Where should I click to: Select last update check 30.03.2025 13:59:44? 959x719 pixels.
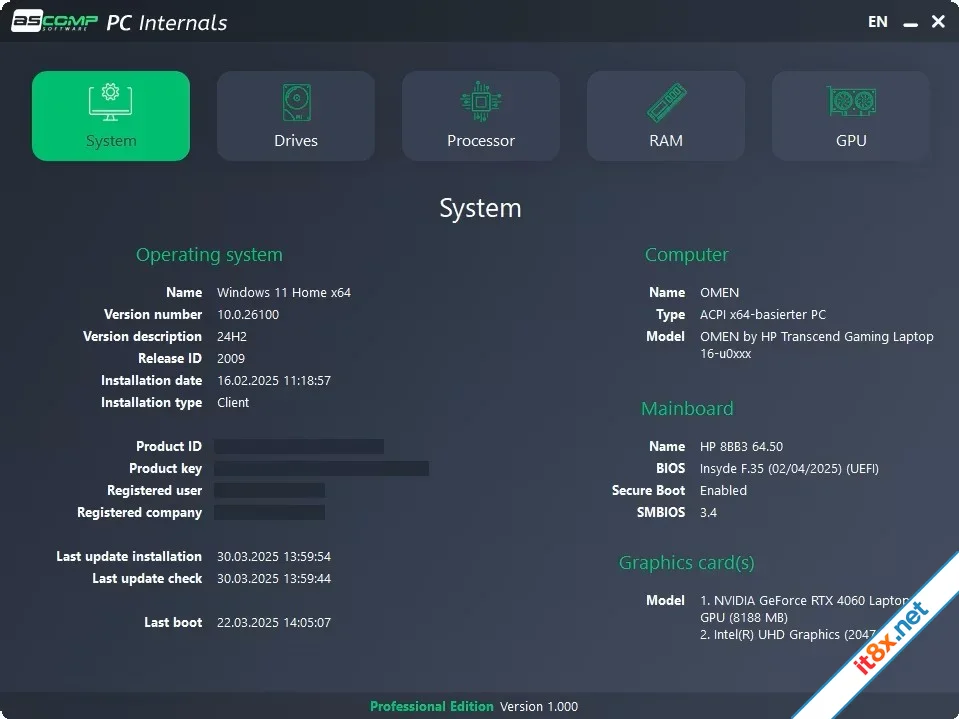(274, 578)
